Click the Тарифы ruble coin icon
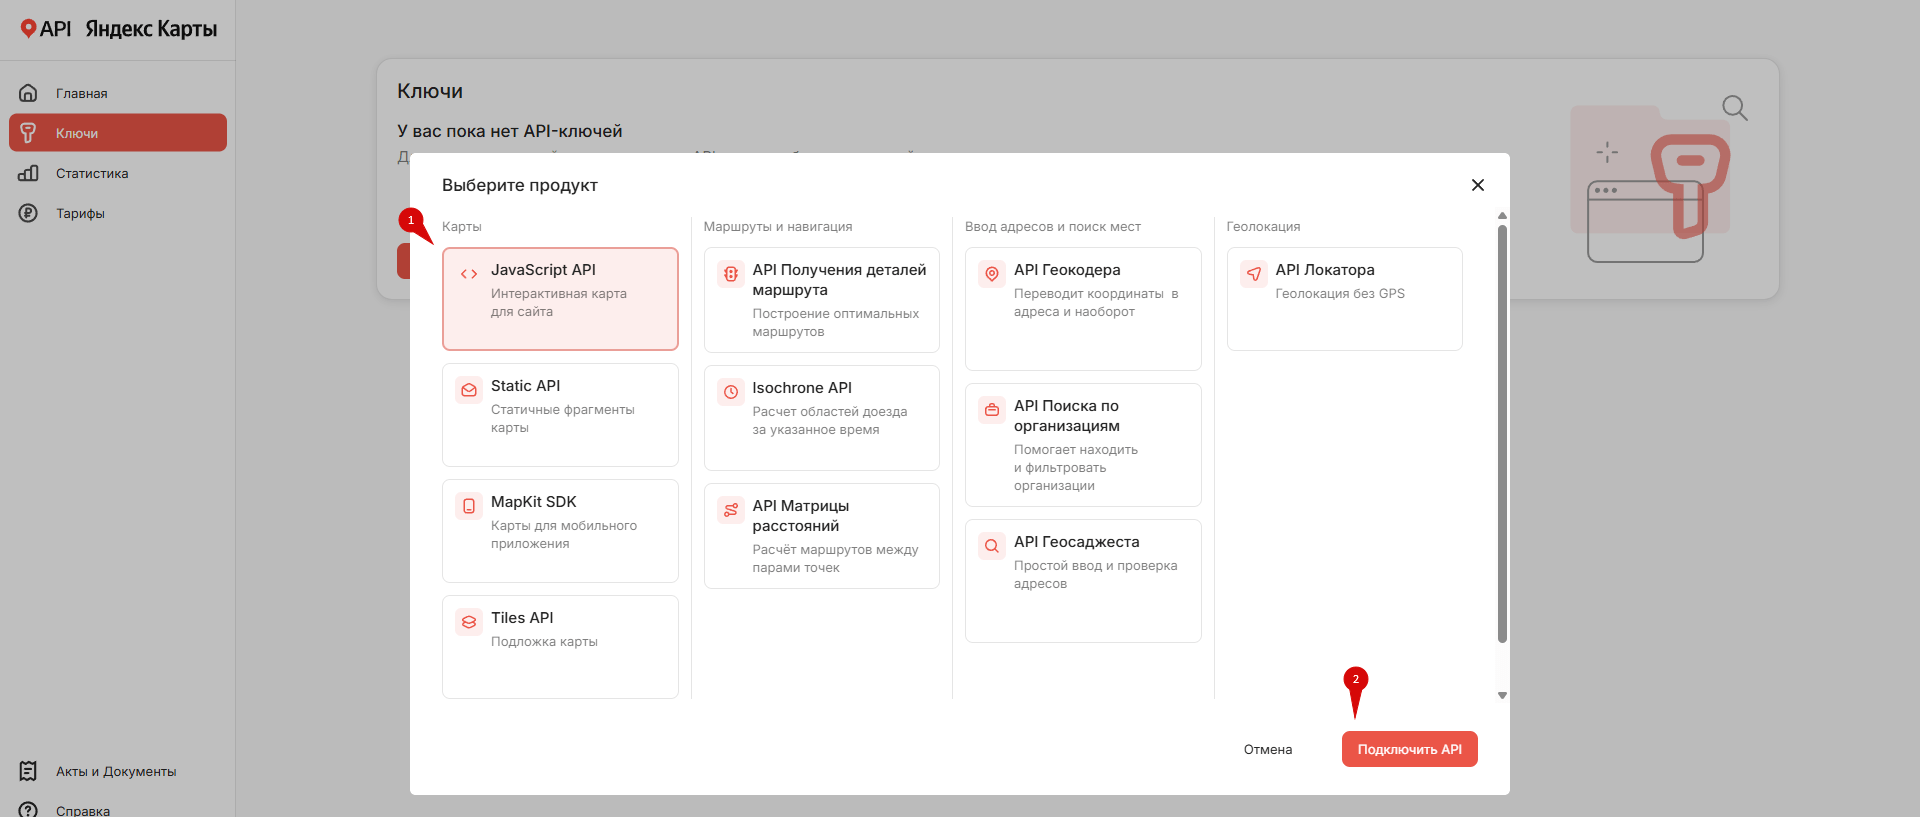1920x817 pixels. pos(28,213)
